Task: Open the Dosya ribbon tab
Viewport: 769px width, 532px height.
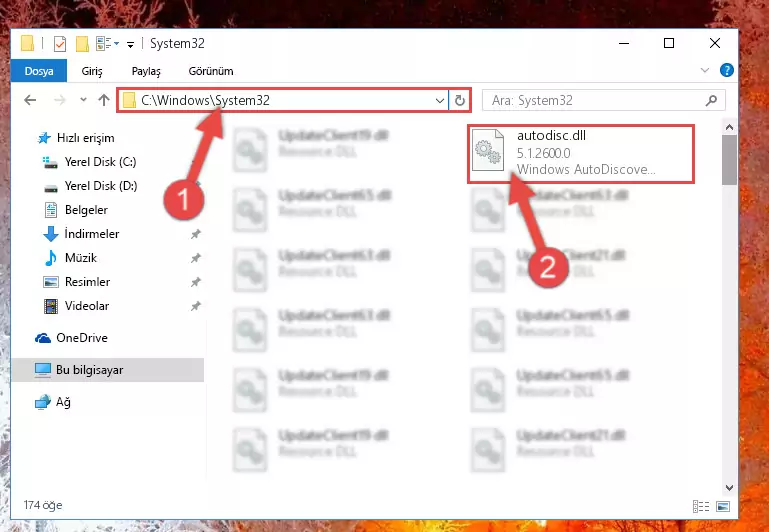Action: (x=39, y=71)
